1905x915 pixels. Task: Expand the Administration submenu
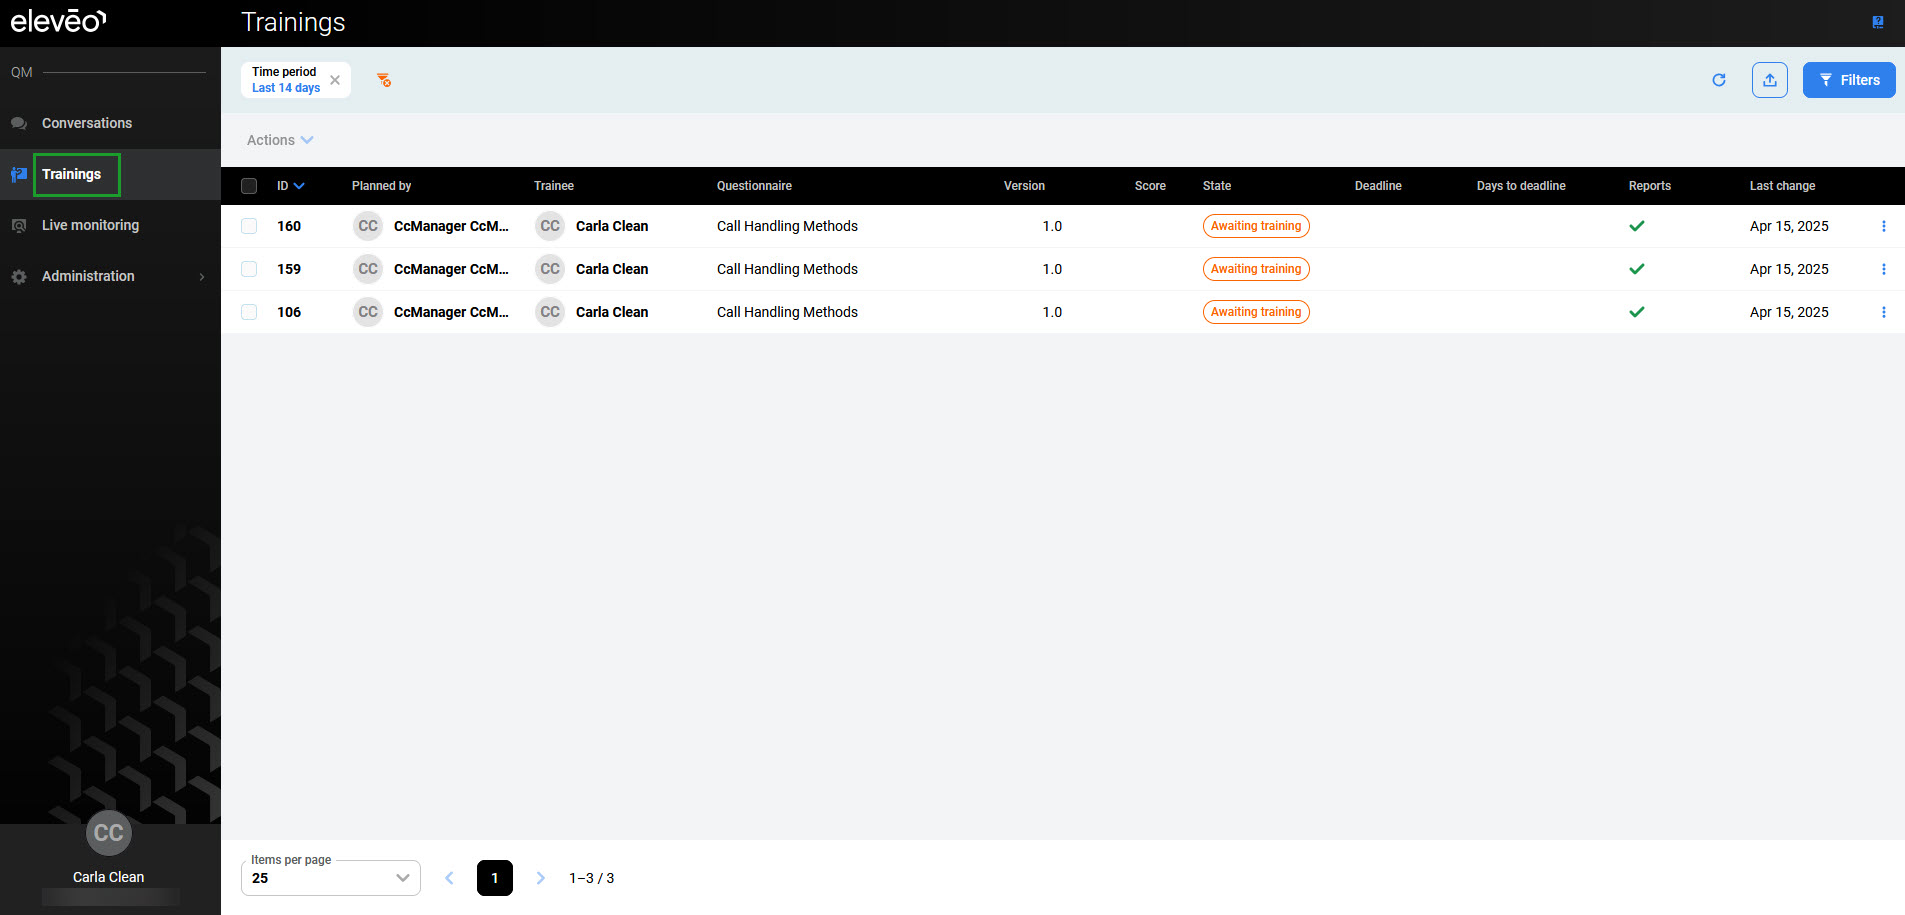point(108,276)
